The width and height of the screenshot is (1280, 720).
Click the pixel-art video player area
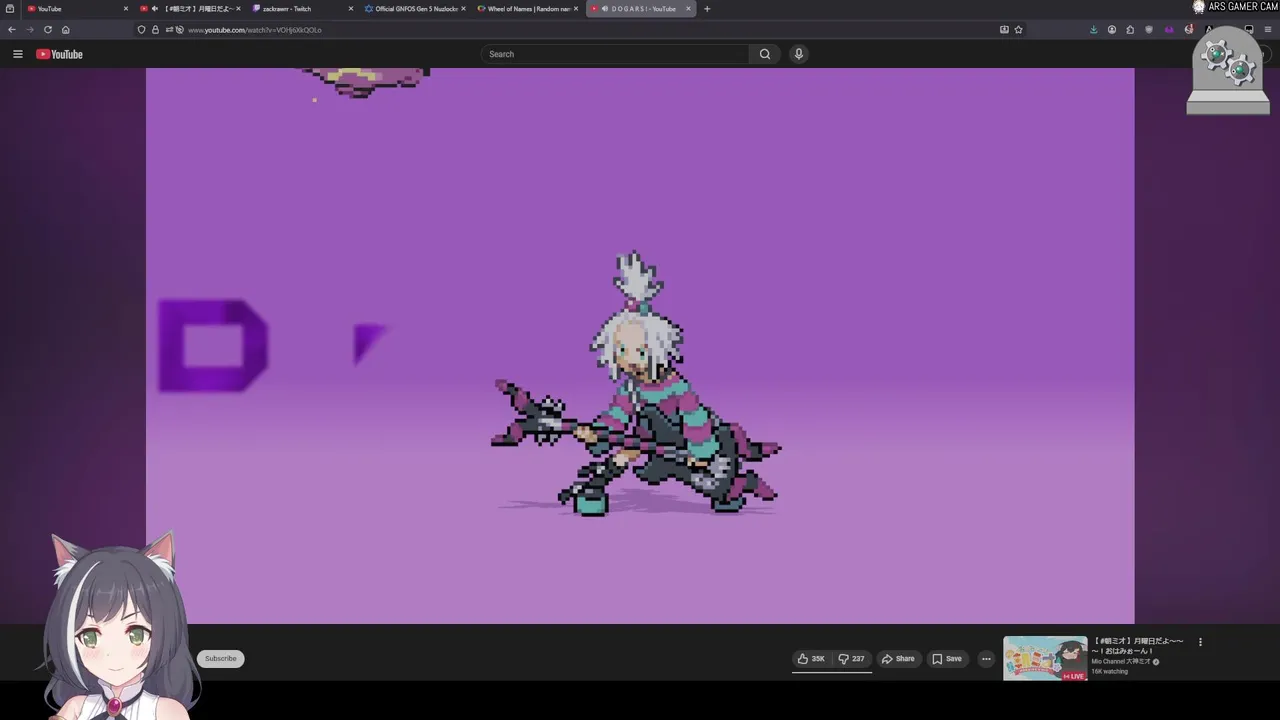640,345
